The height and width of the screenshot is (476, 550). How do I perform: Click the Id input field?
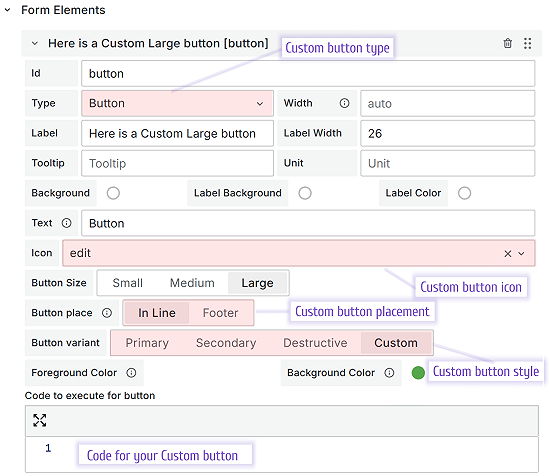(x=308, y=73)
